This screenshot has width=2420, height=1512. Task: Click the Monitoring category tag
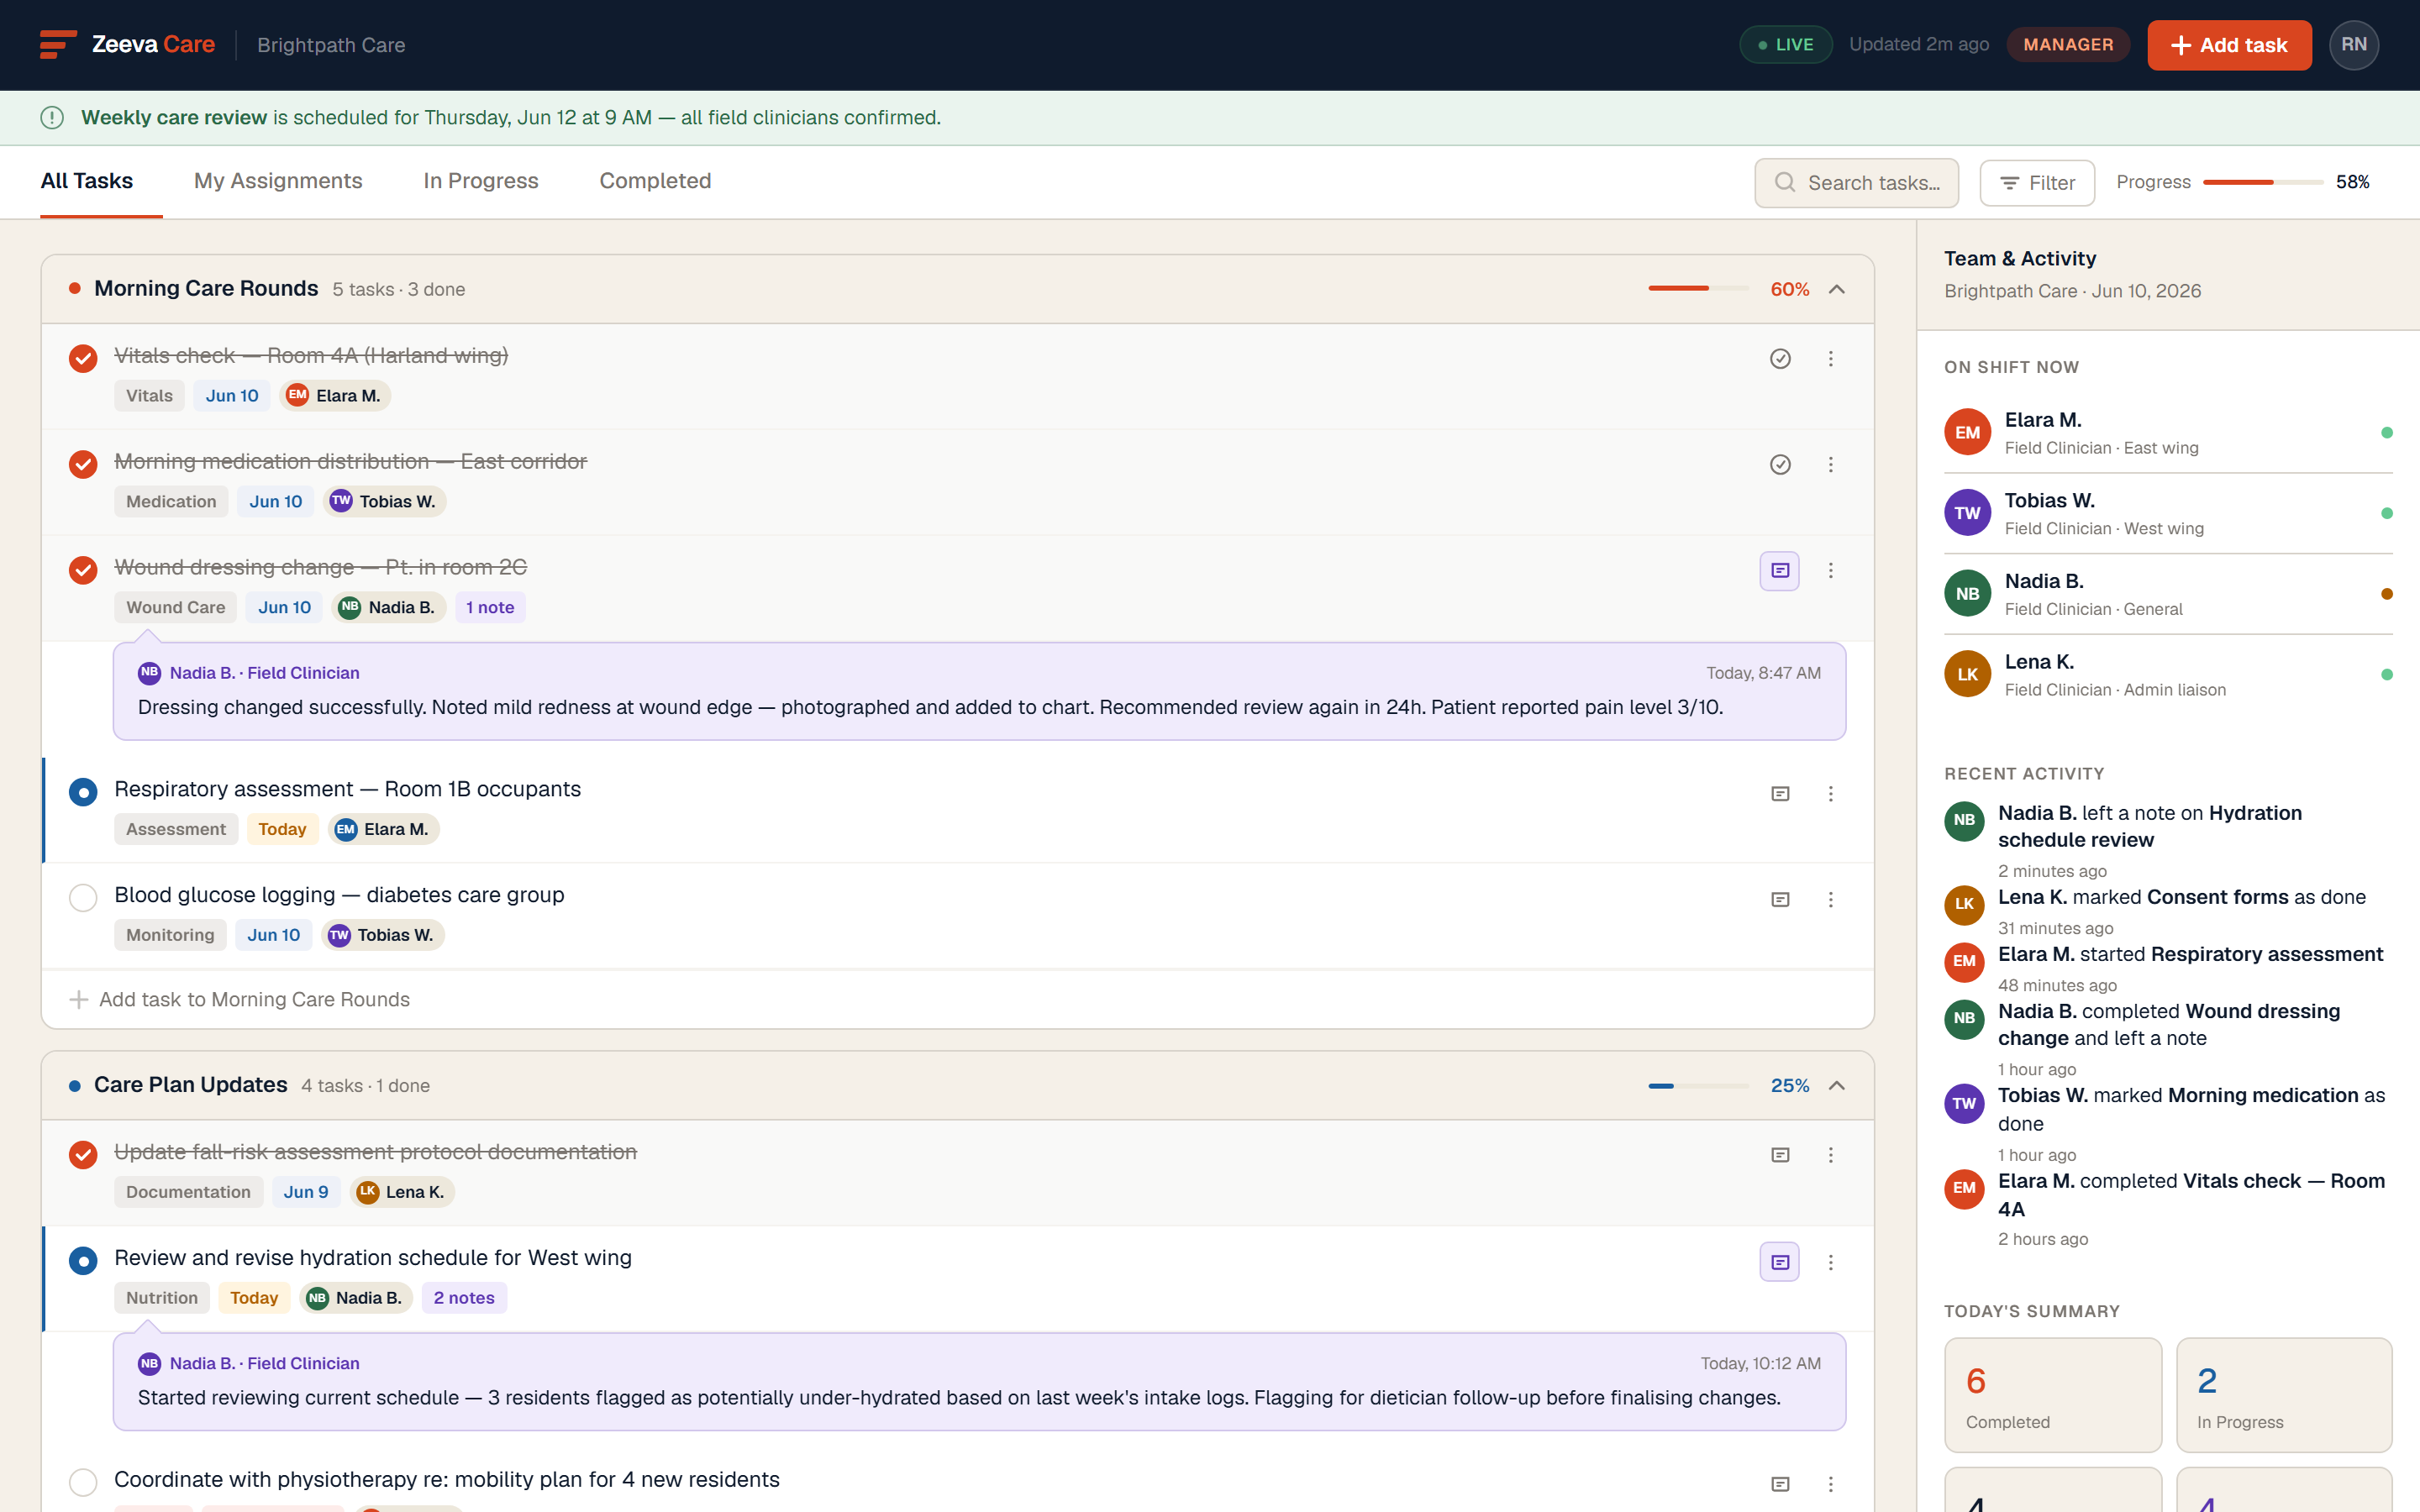(x=170, y=936)
